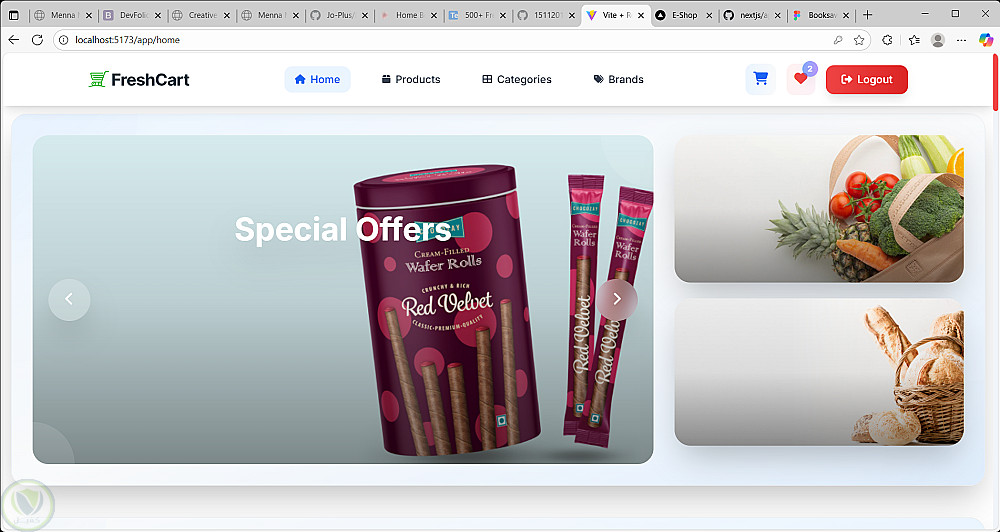The height and width of the screenshot is (532, 1000).
Task: Show the previous carousel slide
Action: (69, 299)
